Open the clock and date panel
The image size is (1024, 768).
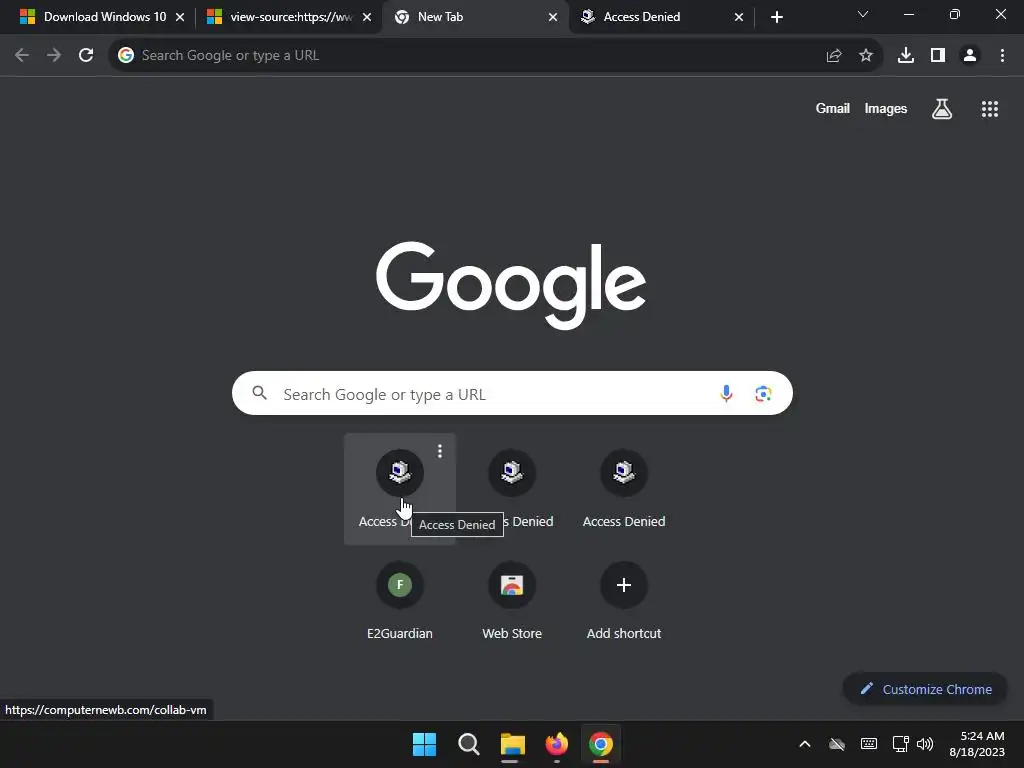point(977,744)
